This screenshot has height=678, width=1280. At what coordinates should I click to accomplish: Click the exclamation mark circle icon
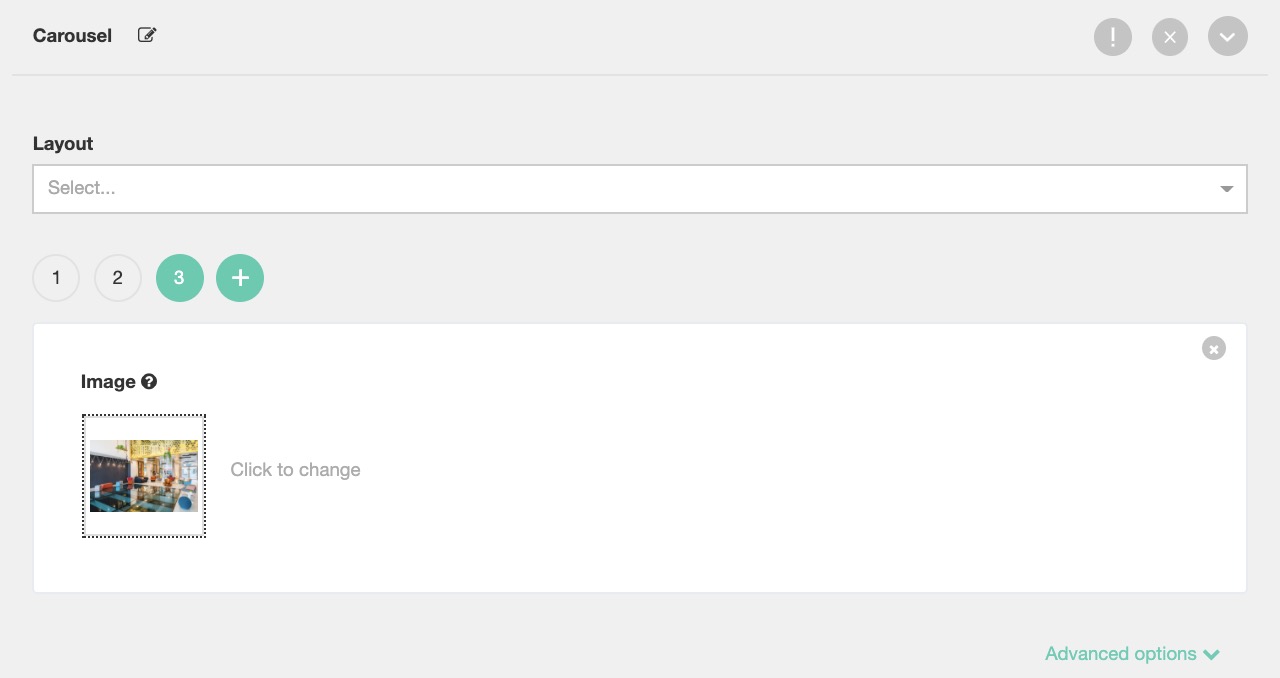pyautogui.click(x=1112, y=38)
